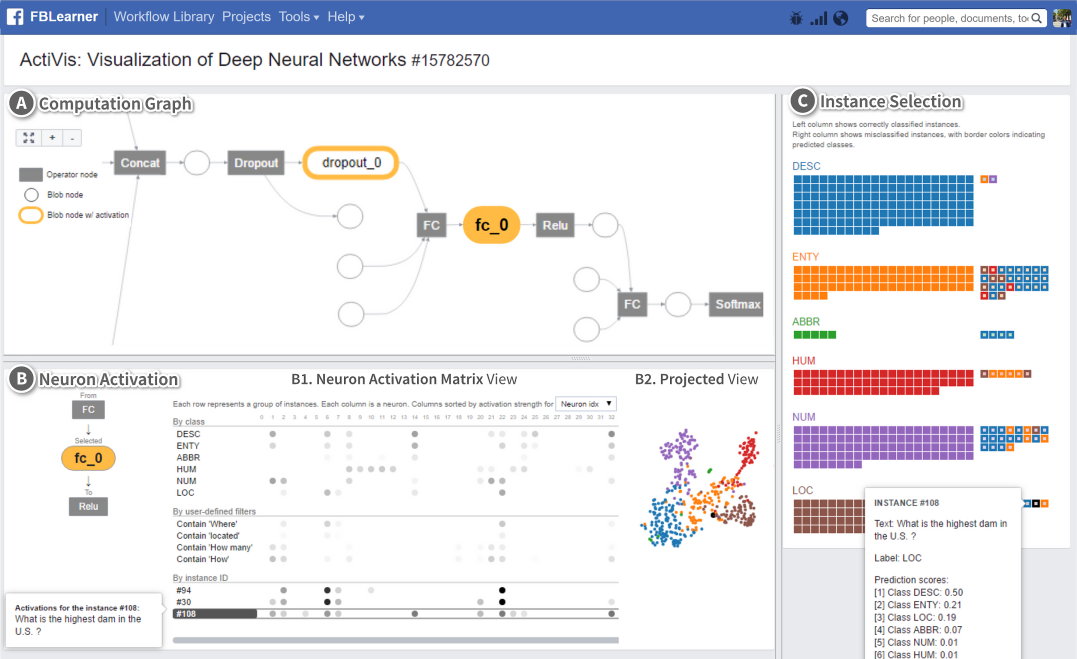This screenshot has width=1077, height=659.
Task: Open the user profile picture
Action: (1062, 18)
